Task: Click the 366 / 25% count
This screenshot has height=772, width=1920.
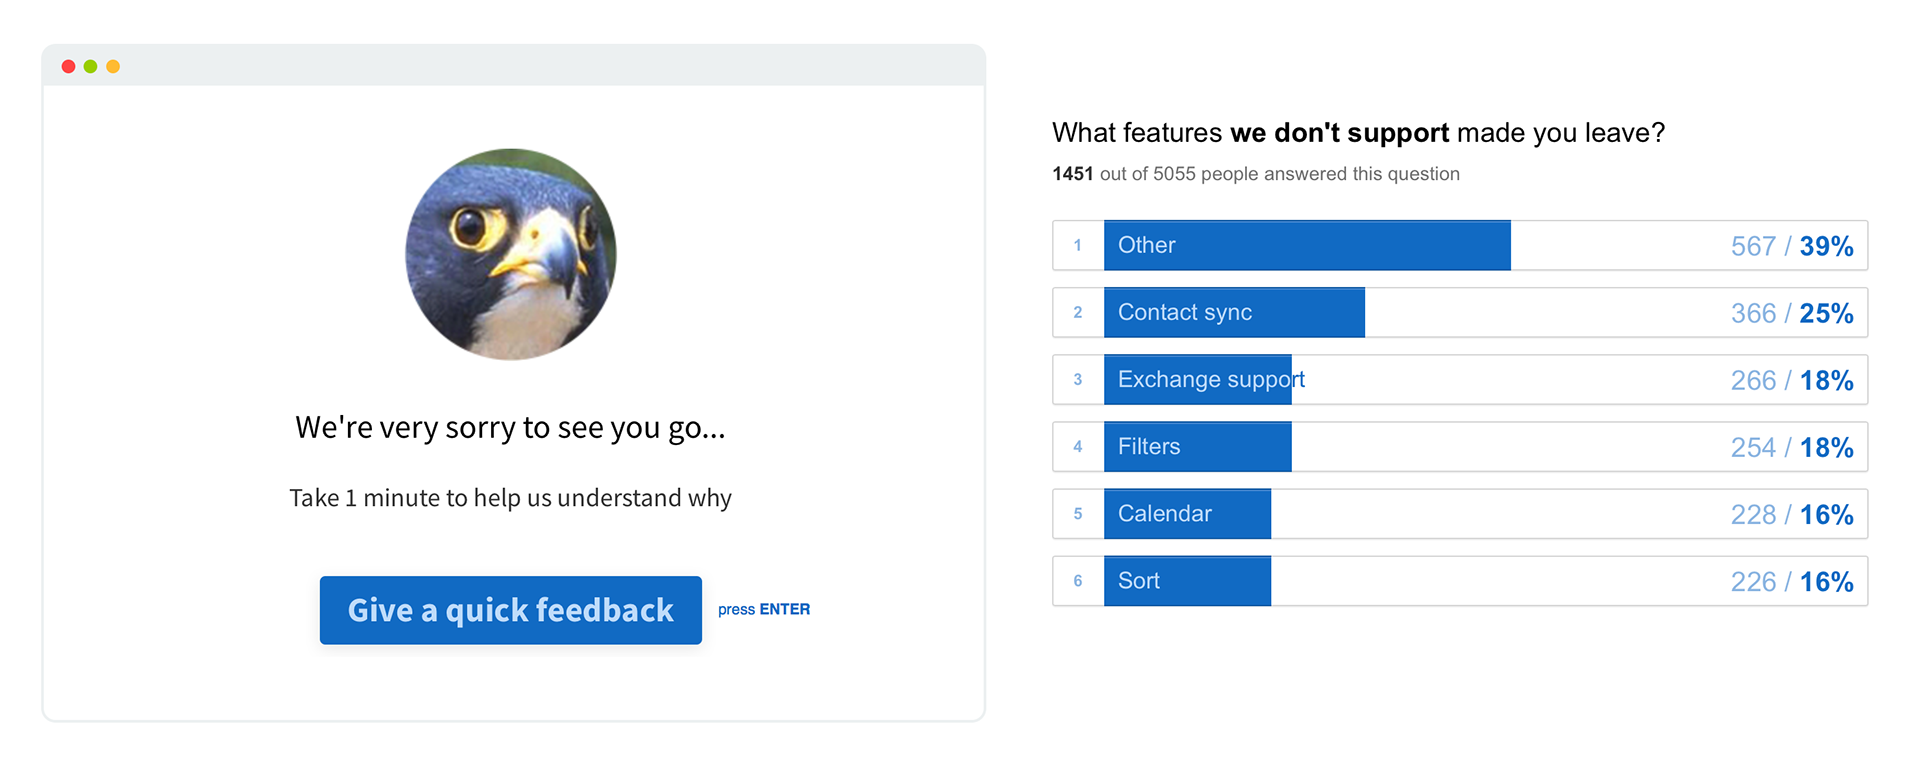Action: (1792, 313)
